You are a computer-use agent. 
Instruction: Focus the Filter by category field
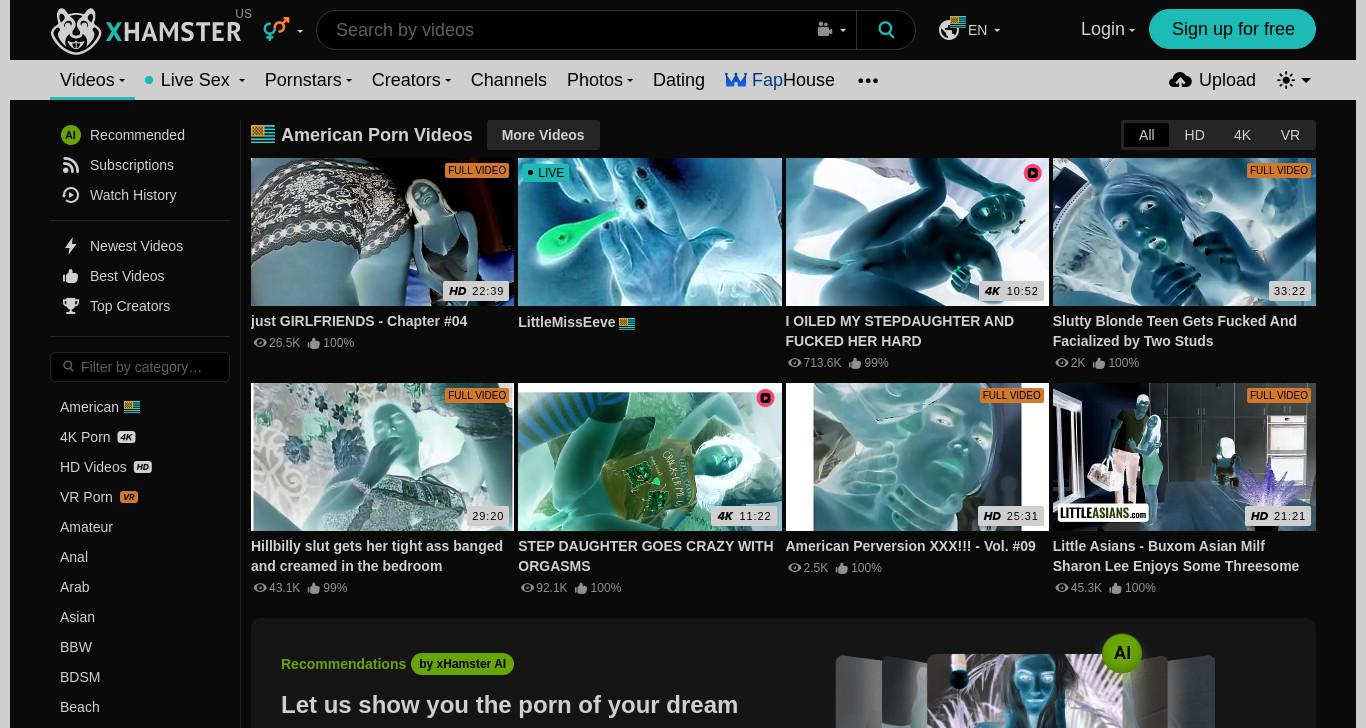pos(140,367)
